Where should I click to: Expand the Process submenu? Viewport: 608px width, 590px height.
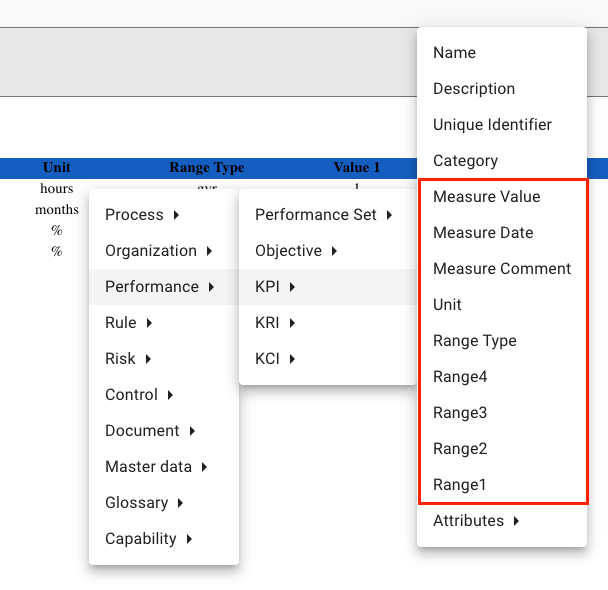[164, 215]
